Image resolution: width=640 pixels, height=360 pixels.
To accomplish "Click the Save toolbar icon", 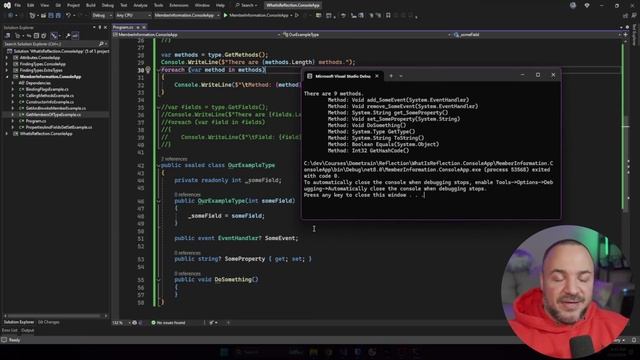I will [x=51, y=16].
